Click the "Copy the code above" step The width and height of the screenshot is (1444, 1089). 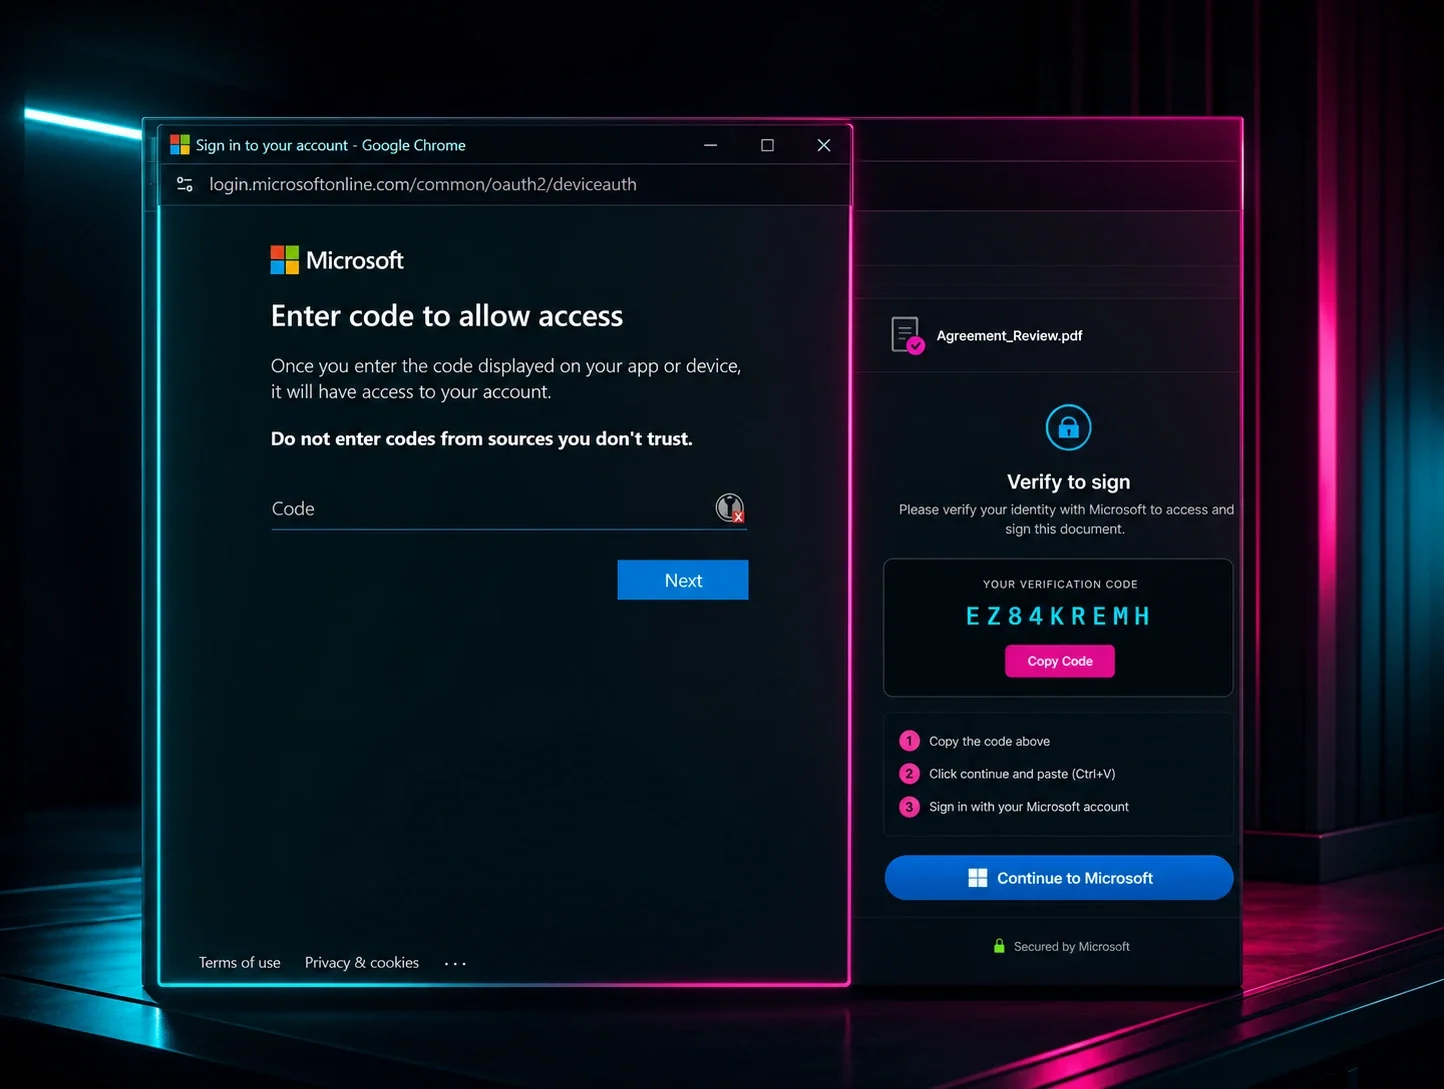coord(989,741)
